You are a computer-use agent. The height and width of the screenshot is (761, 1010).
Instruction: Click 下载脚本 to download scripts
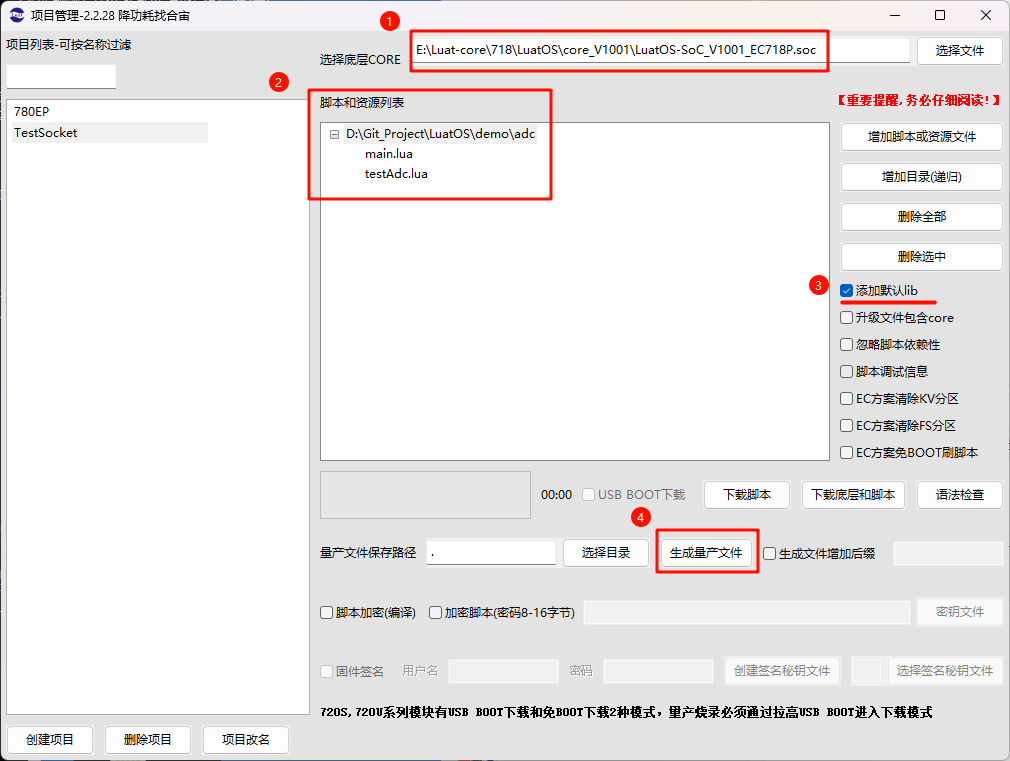(746, 494)
